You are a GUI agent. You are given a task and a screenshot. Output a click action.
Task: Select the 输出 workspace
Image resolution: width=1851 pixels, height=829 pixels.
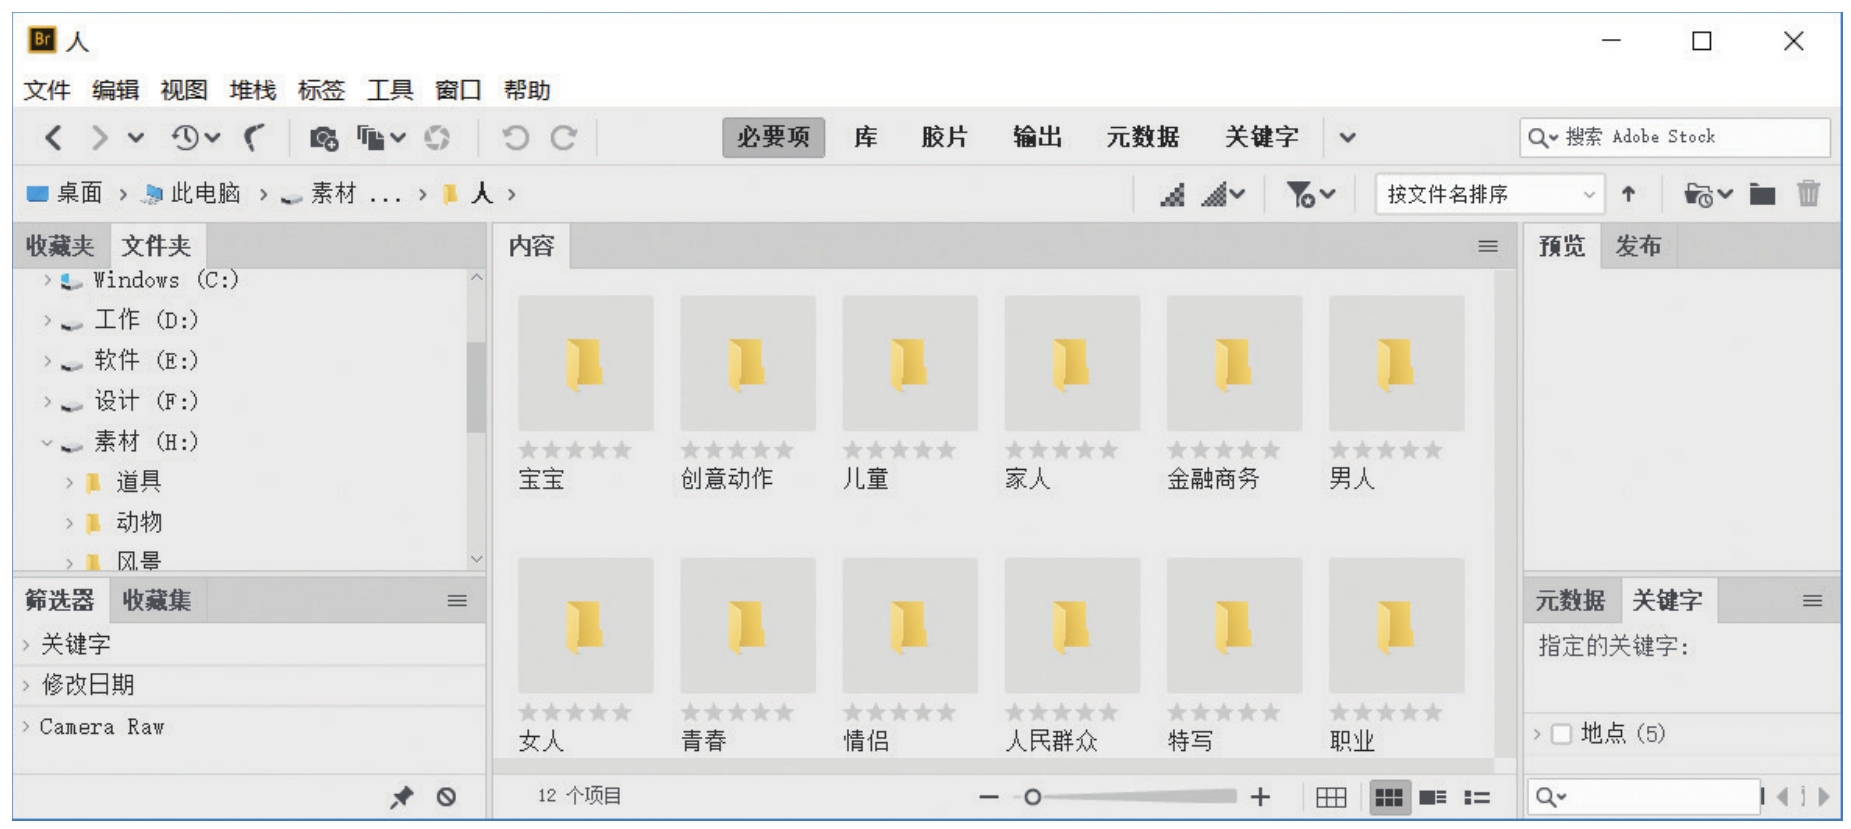click(x=1037, y=137)
